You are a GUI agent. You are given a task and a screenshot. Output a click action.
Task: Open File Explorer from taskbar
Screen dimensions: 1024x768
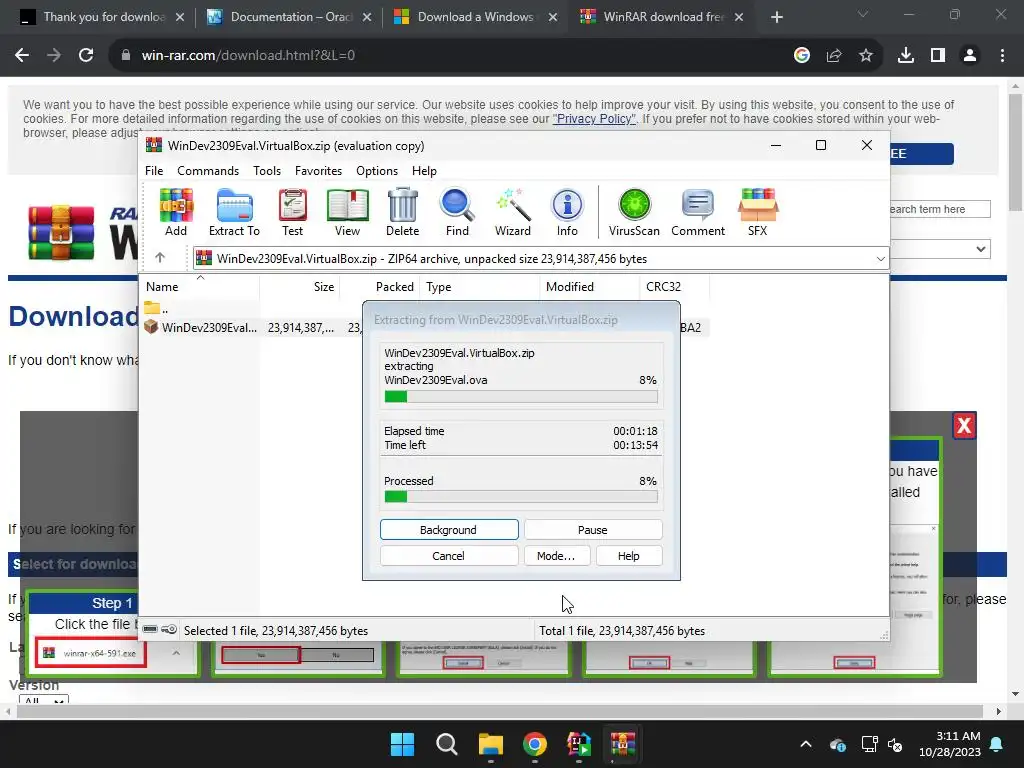click(x=490, y=744)
